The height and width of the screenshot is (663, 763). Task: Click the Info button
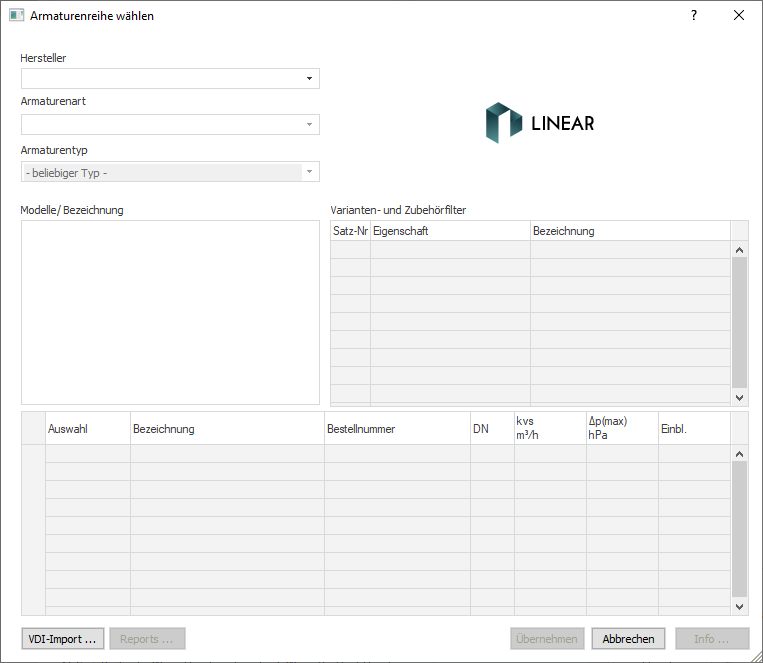click(711, 639)
